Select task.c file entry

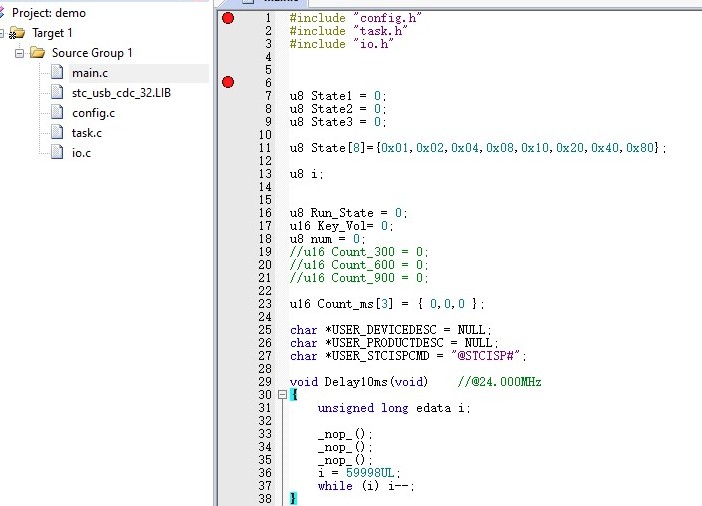click(86, 133)
